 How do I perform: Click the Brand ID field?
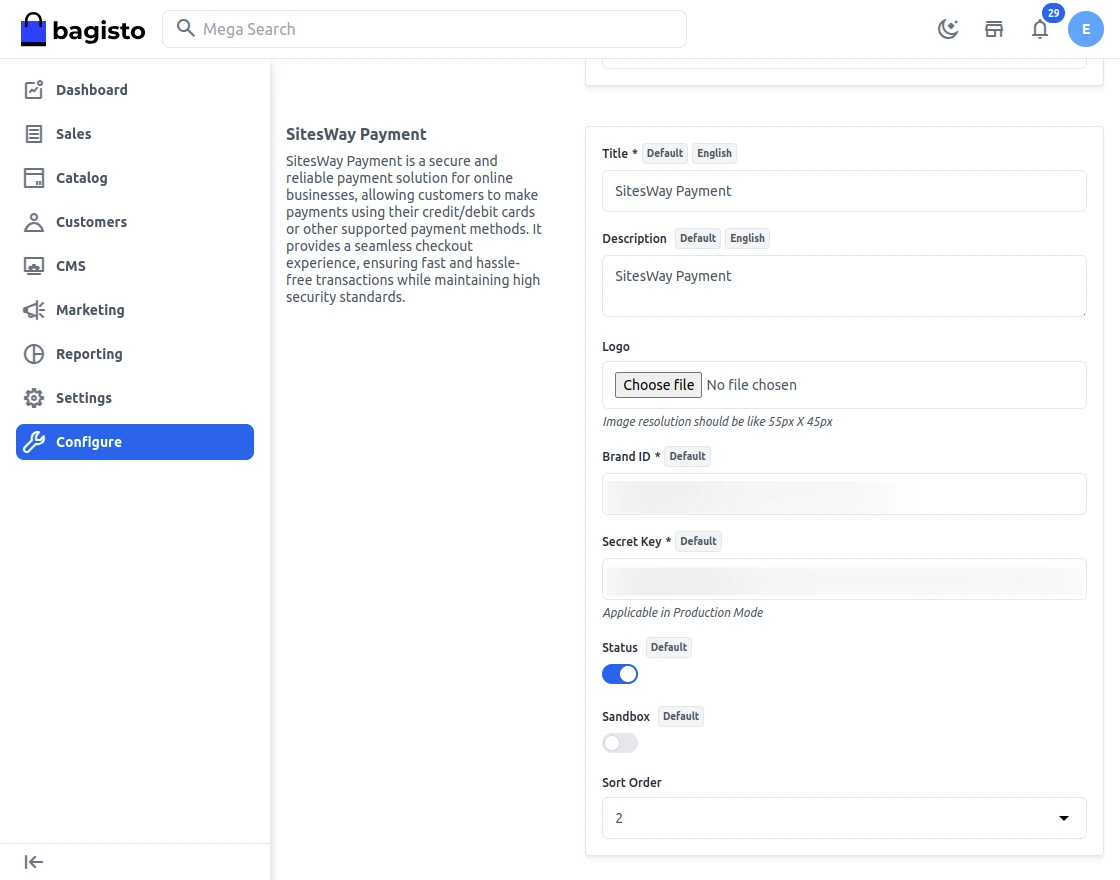pyautogui.click(x=844, y=494)
